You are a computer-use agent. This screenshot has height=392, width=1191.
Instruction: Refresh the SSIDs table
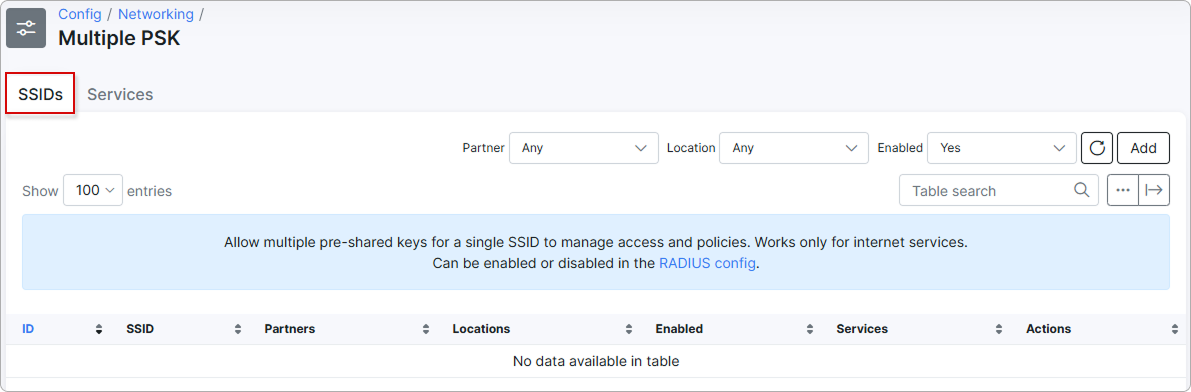point(1097,148)
